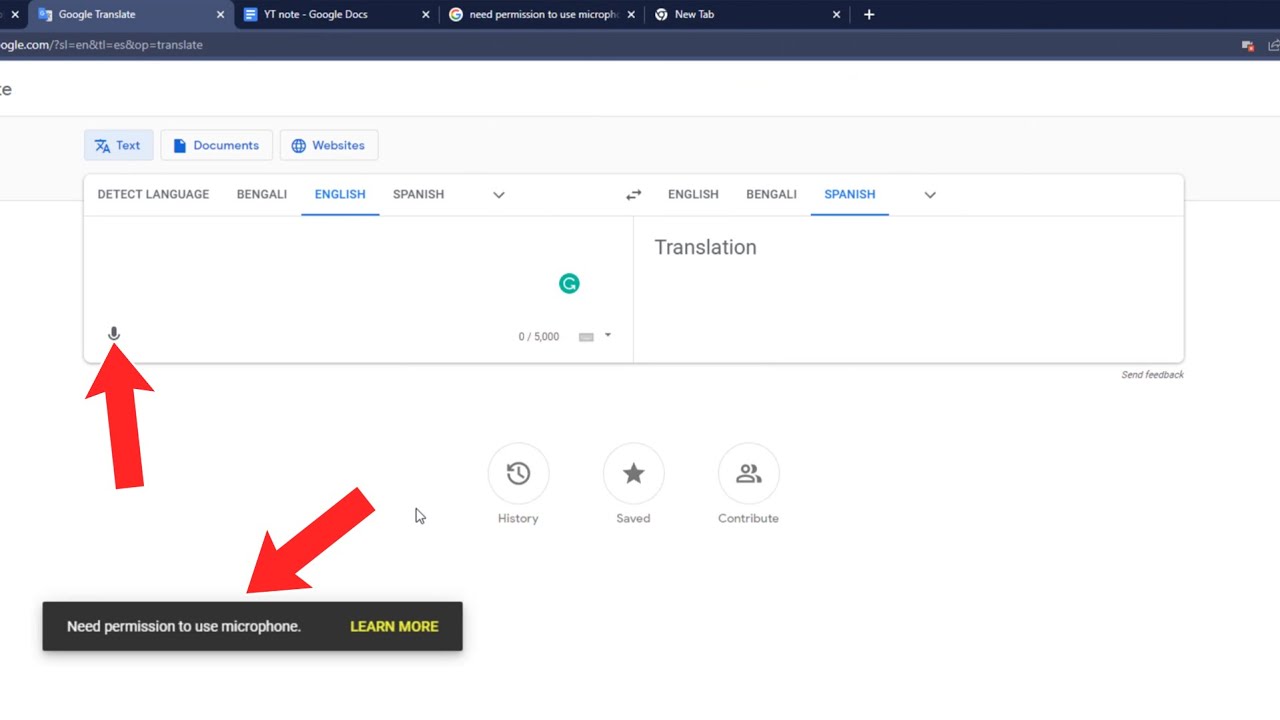Select Websites translation mode
The width and height of the screenshot is (1280, 720).
coord(328,145)
